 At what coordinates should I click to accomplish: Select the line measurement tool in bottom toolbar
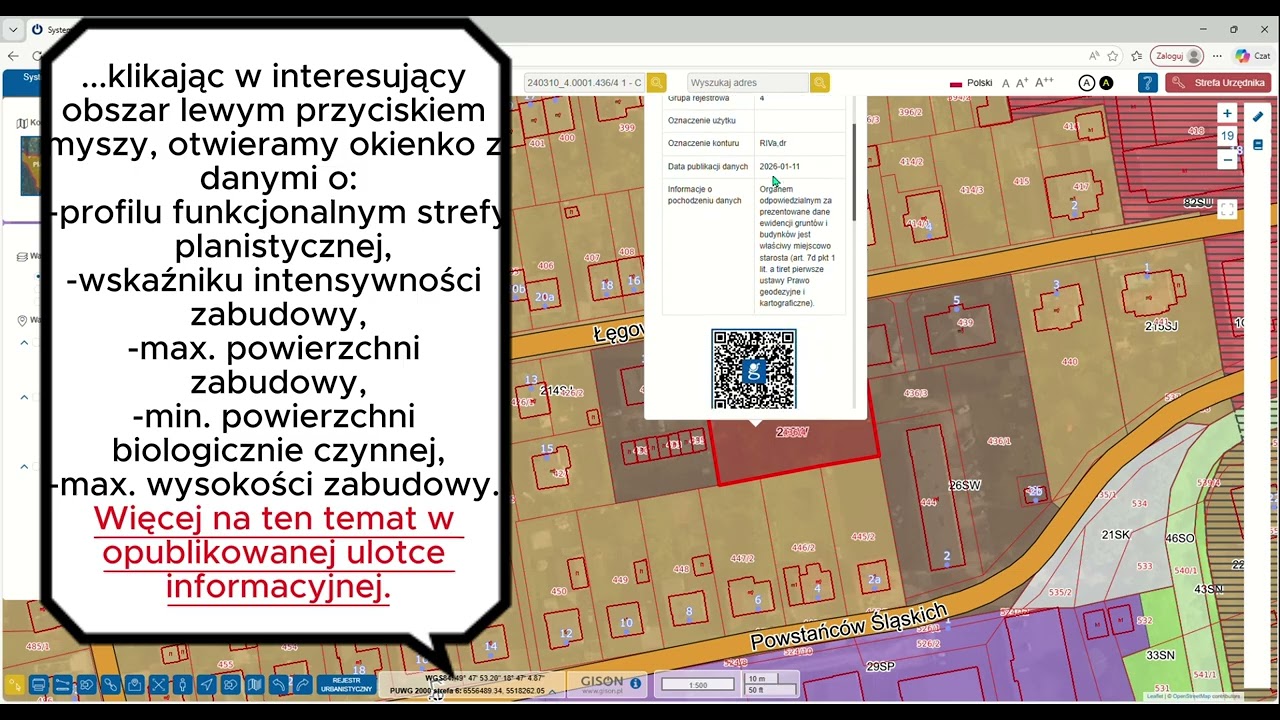pos(62,685)
